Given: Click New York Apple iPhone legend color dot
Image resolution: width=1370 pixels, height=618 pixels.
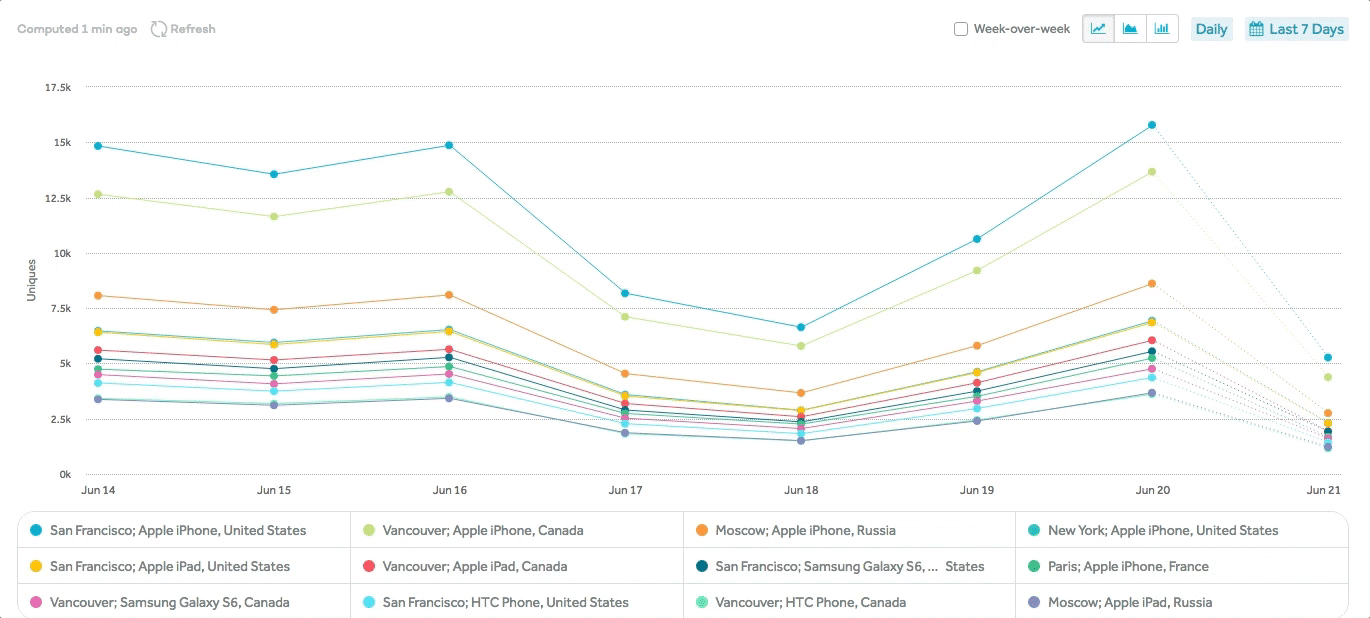Looking at the screenshot, I should point(1034,530).
